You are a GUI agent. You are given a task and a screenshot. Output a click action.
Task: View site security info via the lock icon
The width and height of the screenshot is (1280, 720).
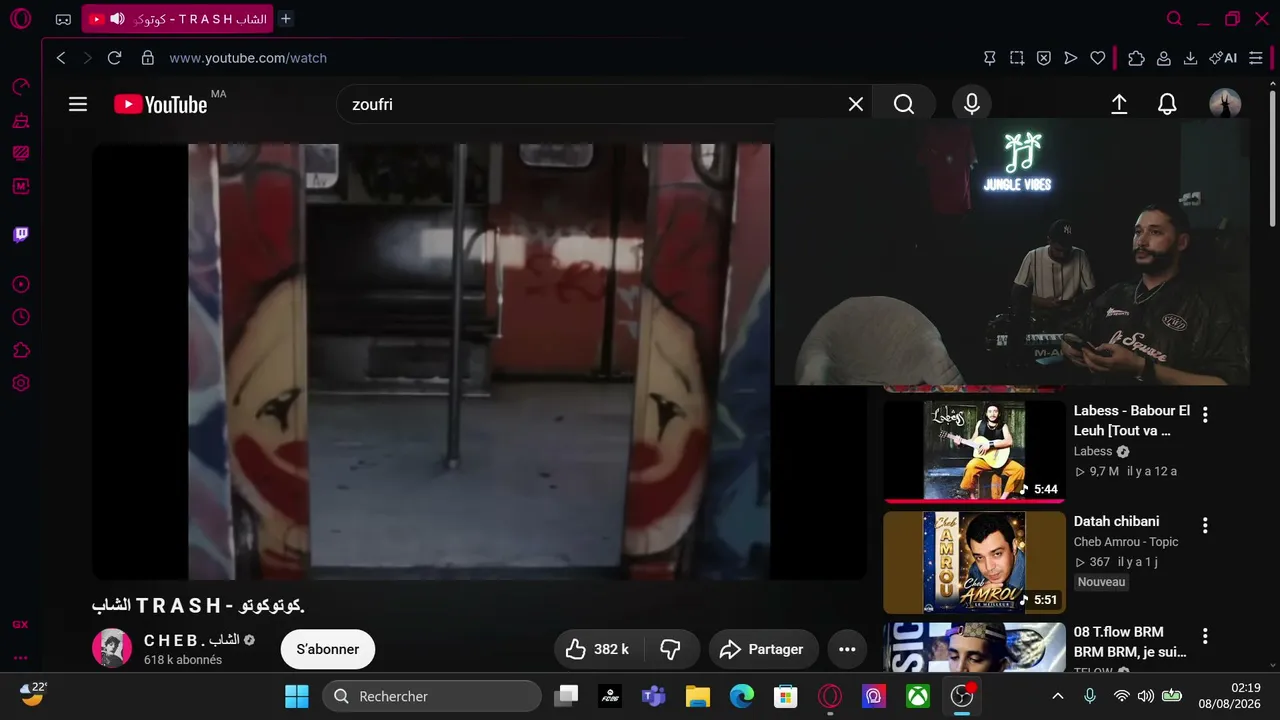[x=148, y=58]
